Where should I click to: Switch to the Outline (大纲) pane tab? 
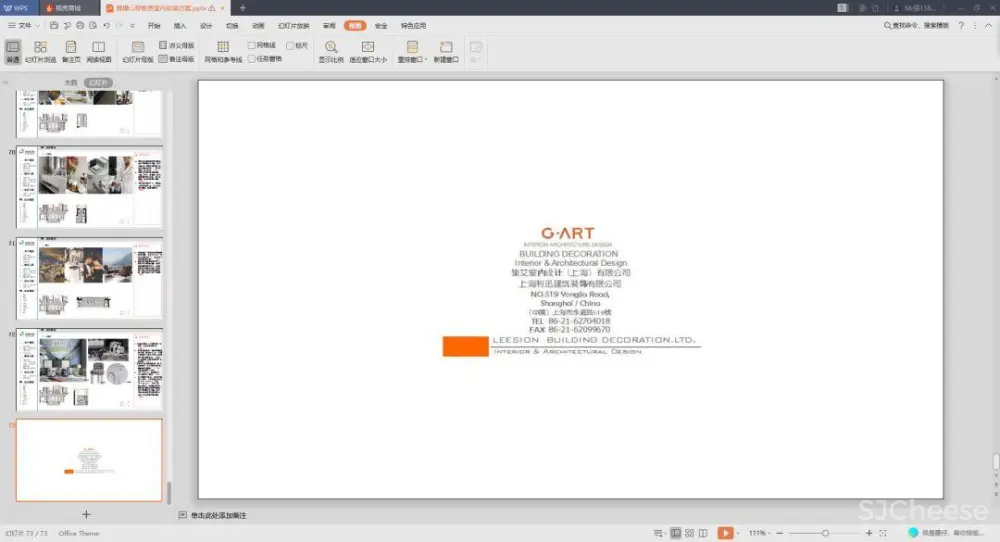tap(70, 83)
